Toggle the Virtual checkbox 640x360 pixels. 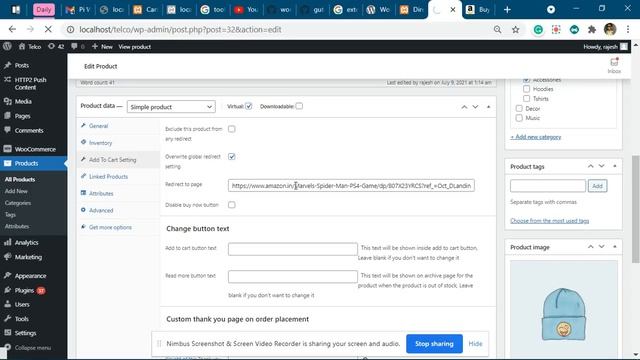pyautogui.click(x=249, y=106)
